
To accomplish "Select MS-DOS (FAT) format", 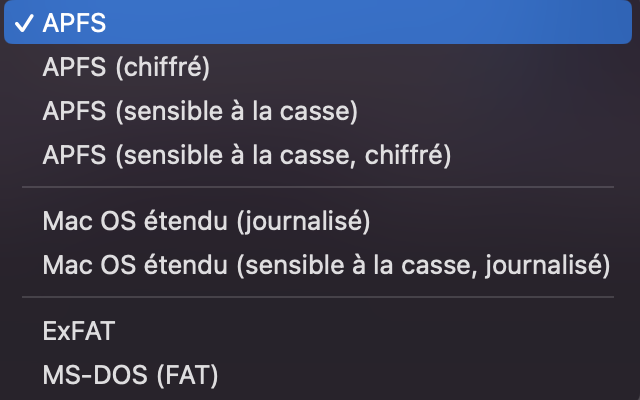I will click(130, 375).
